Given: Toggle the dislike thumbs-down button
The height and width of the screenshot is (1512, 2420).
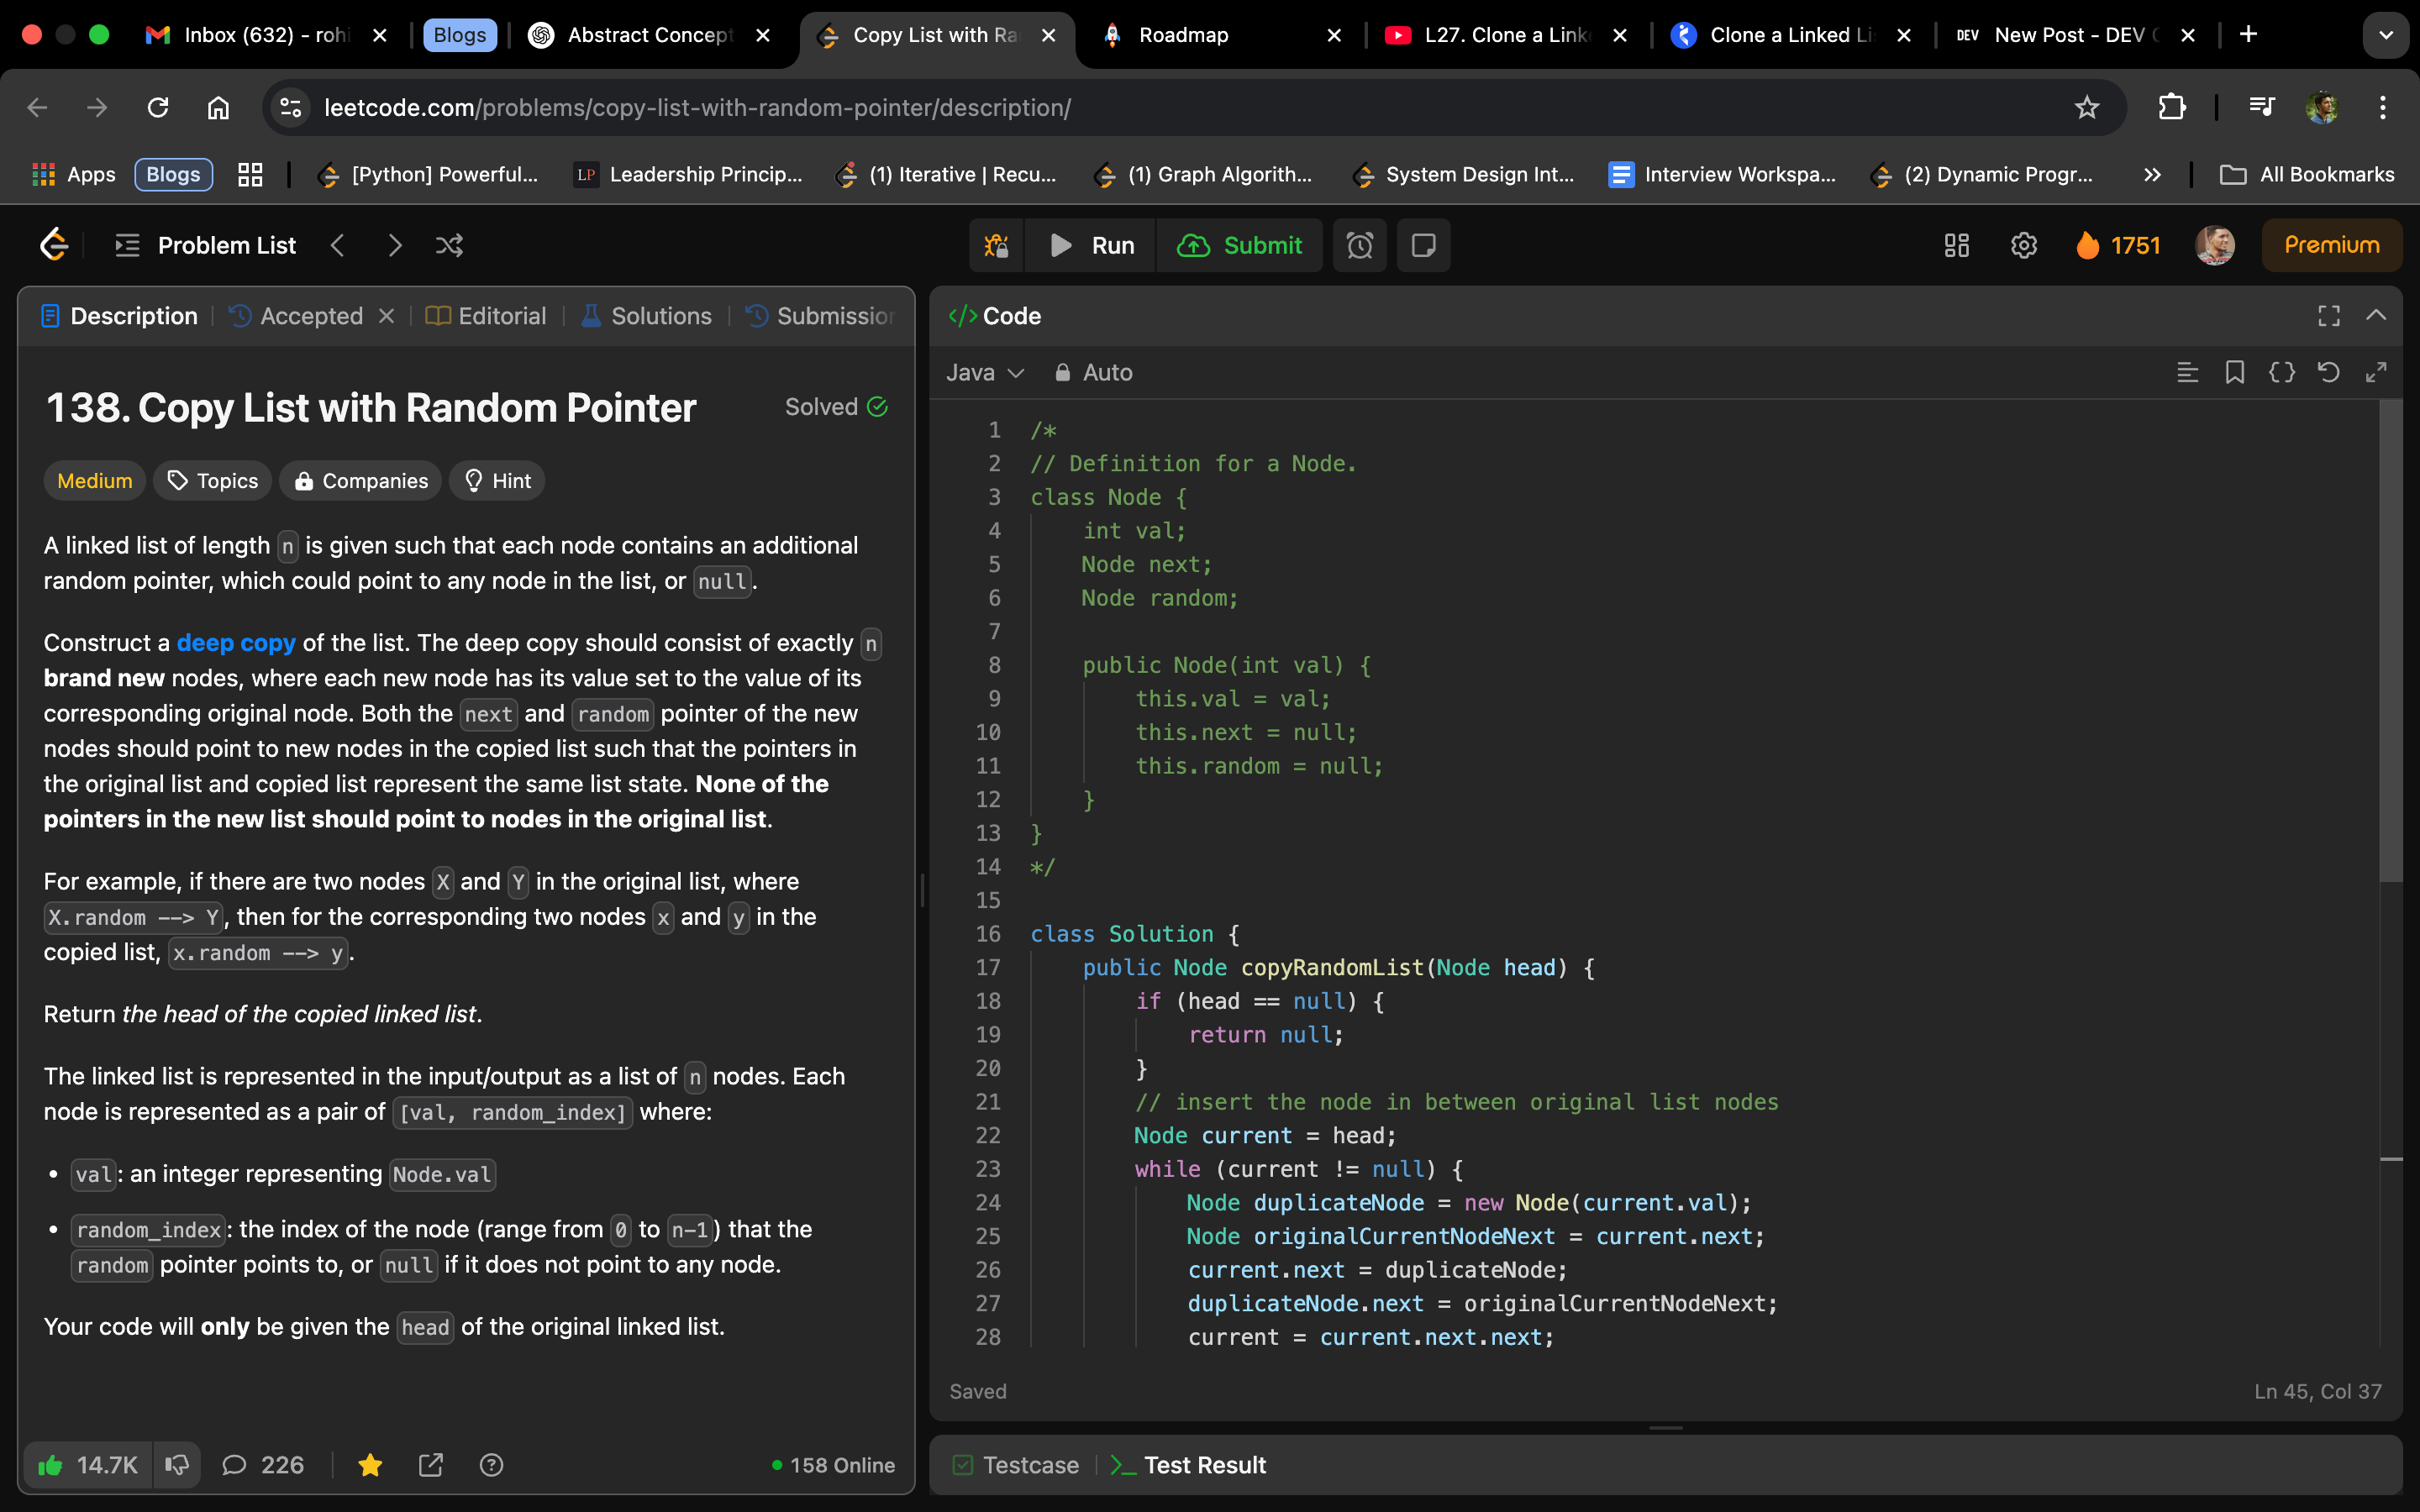Looking at the screenshot, I should pos(177,1465).
